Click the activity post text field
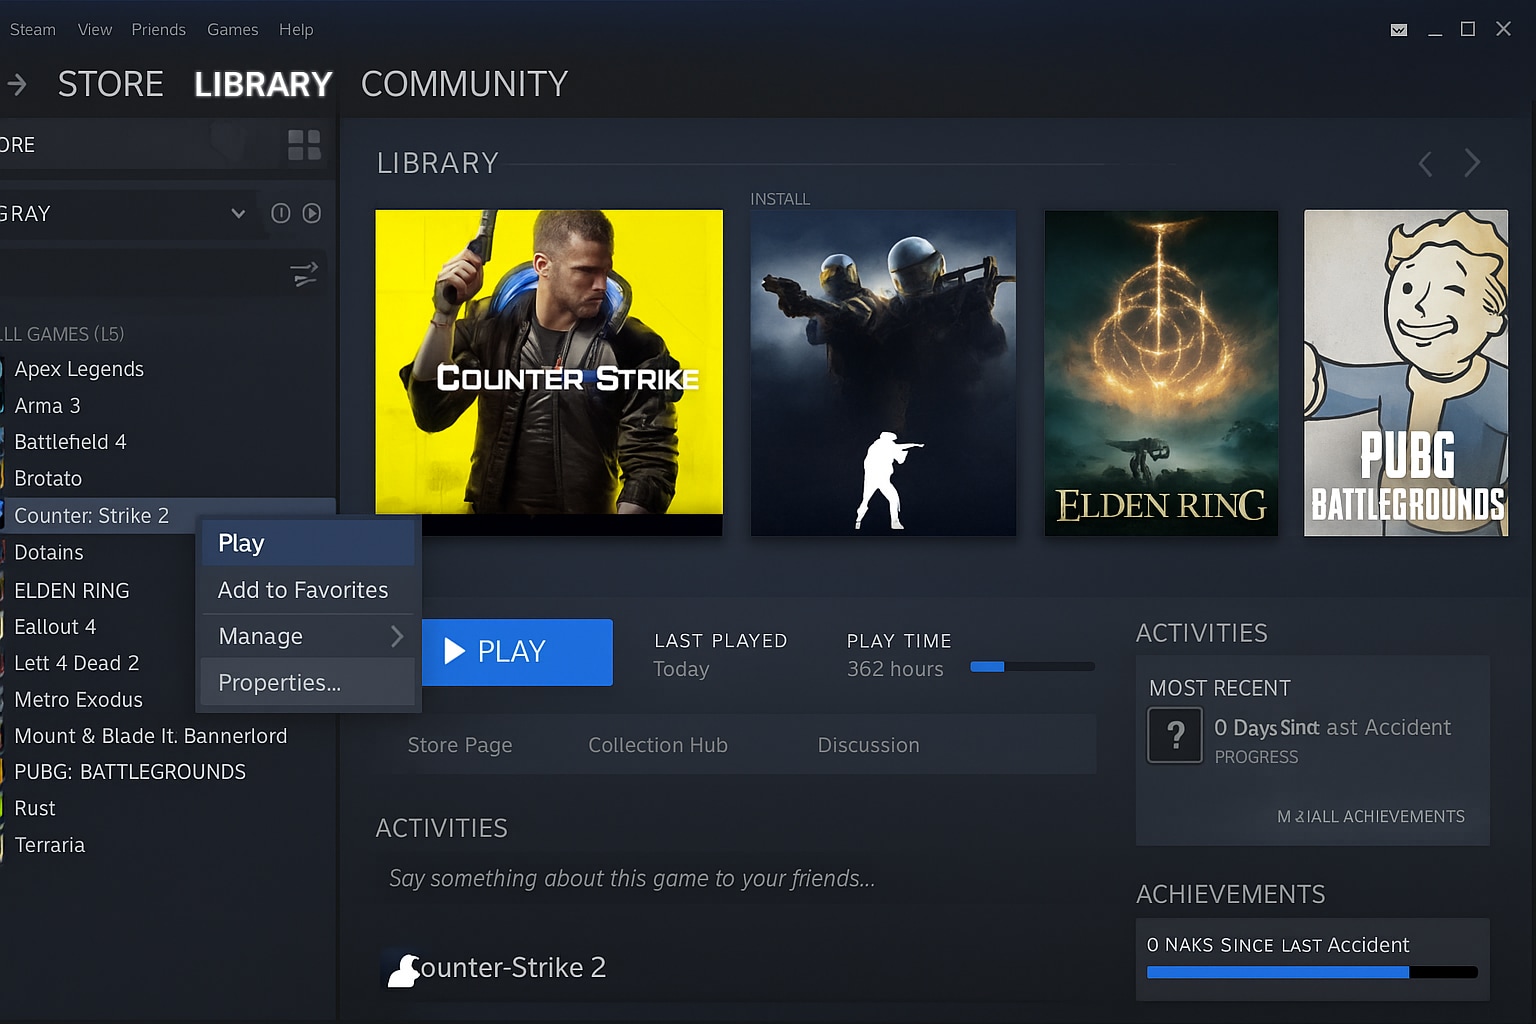 (735, 879)
